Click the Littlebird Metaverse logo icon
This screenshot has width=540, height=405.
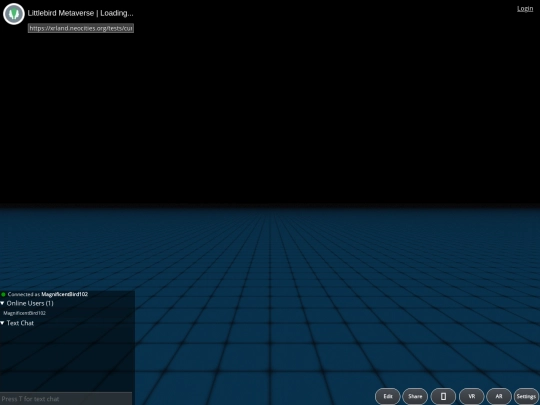(x=14, y=14)
